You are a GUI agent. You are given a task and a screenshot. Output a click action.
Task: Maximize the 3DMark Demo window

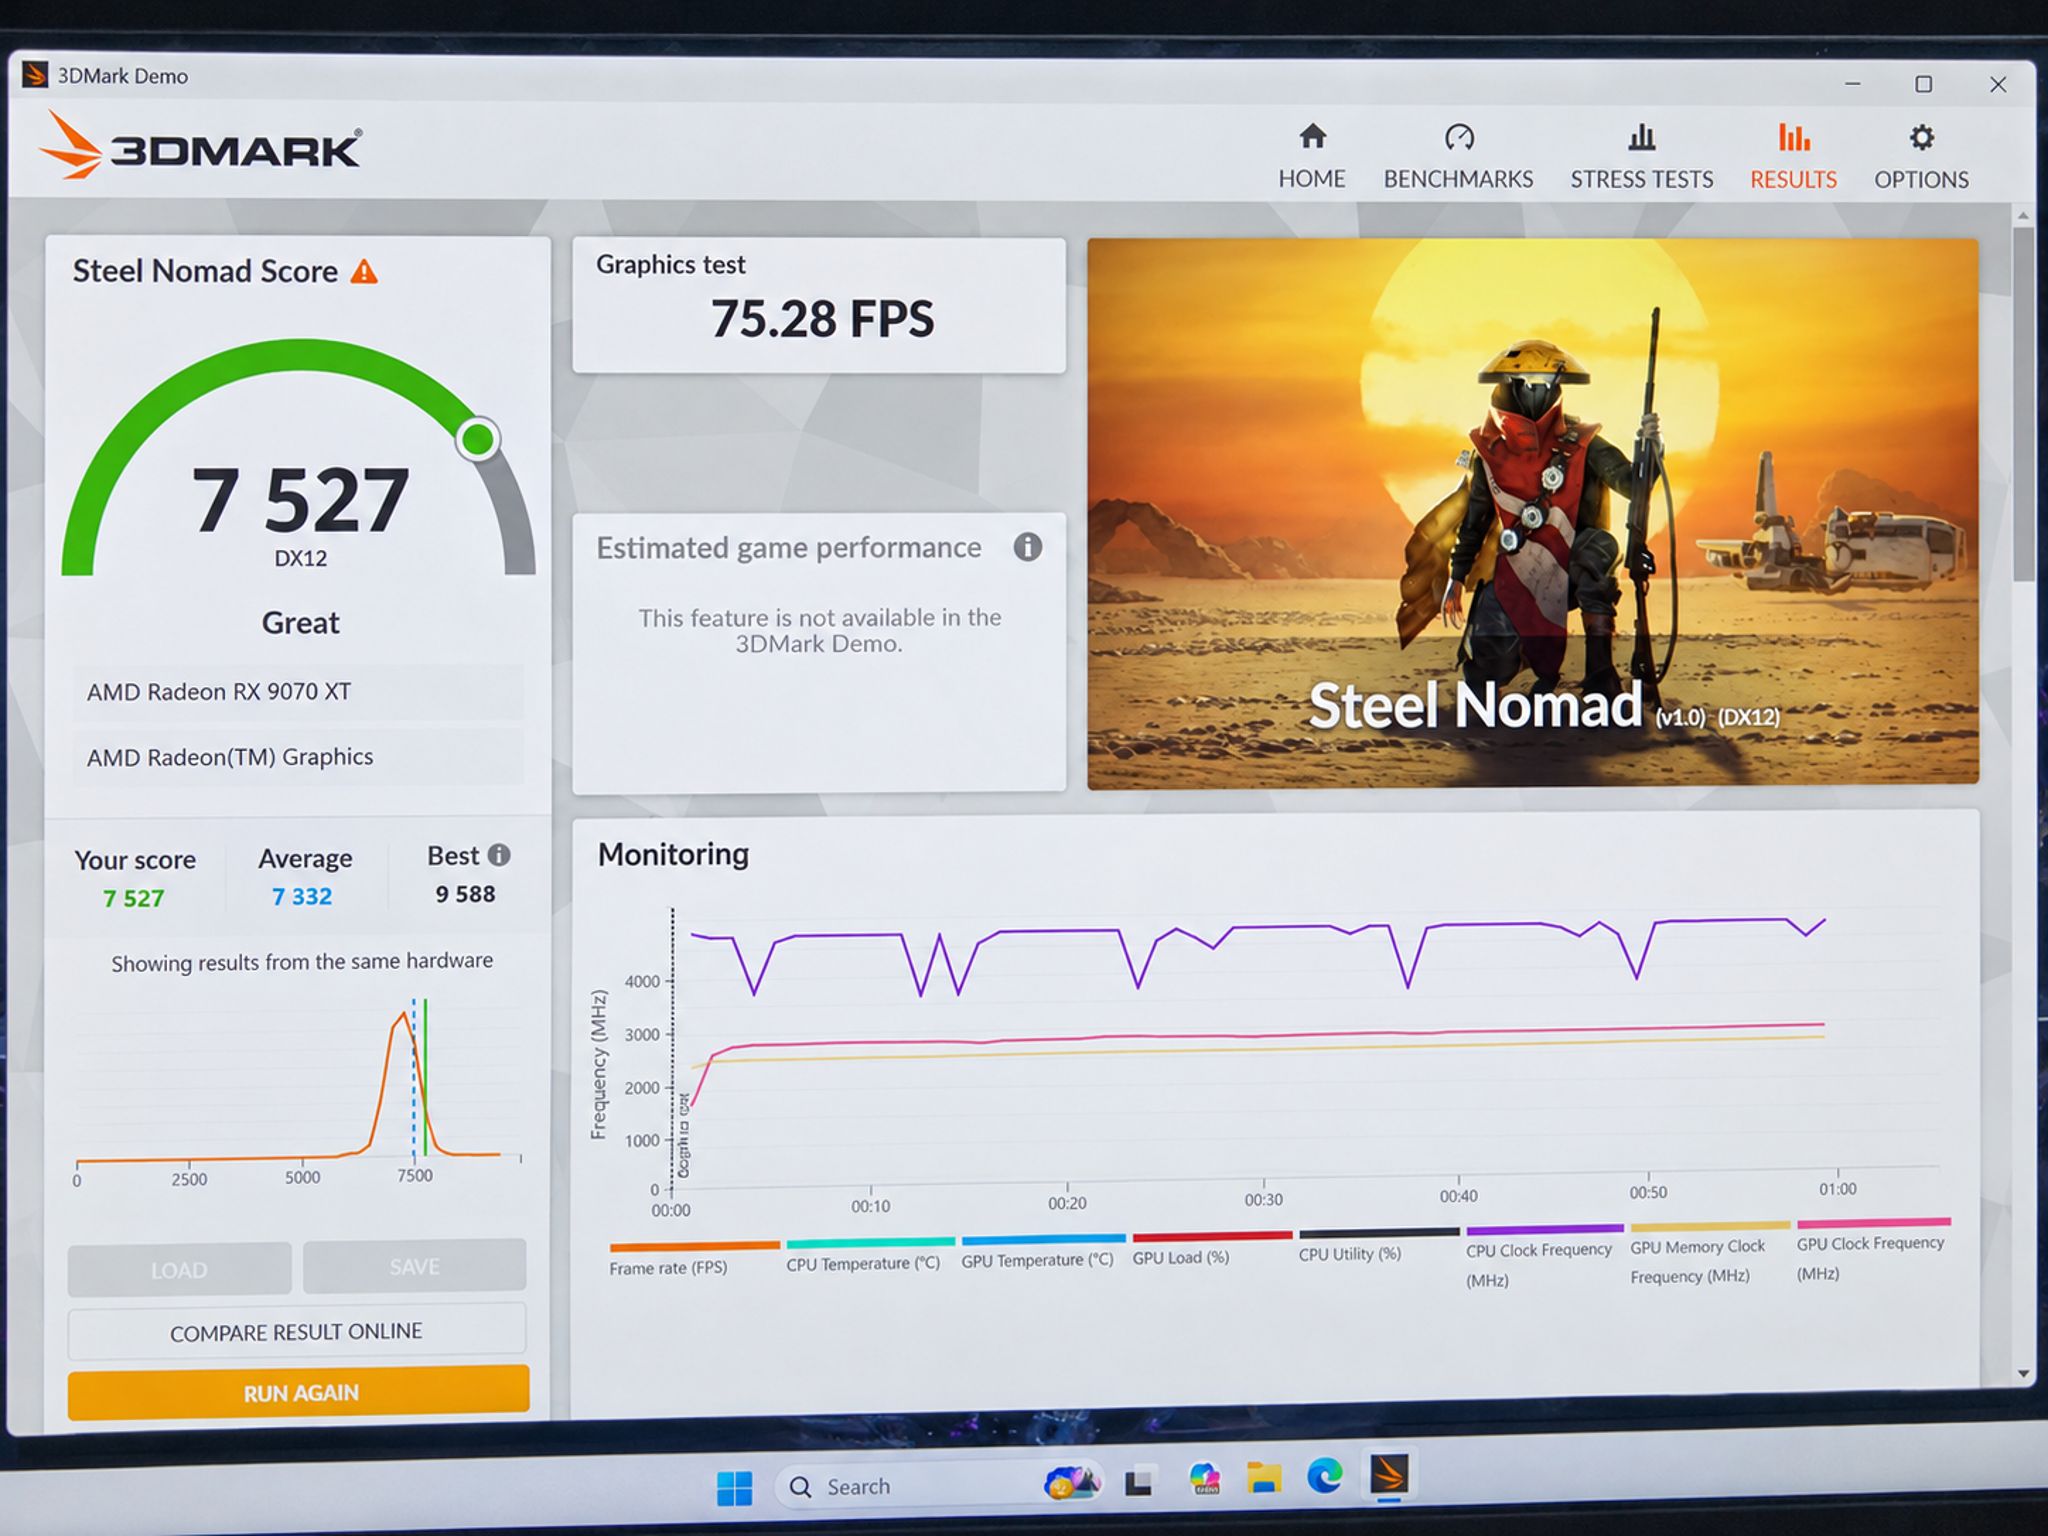coord(1923,84)
